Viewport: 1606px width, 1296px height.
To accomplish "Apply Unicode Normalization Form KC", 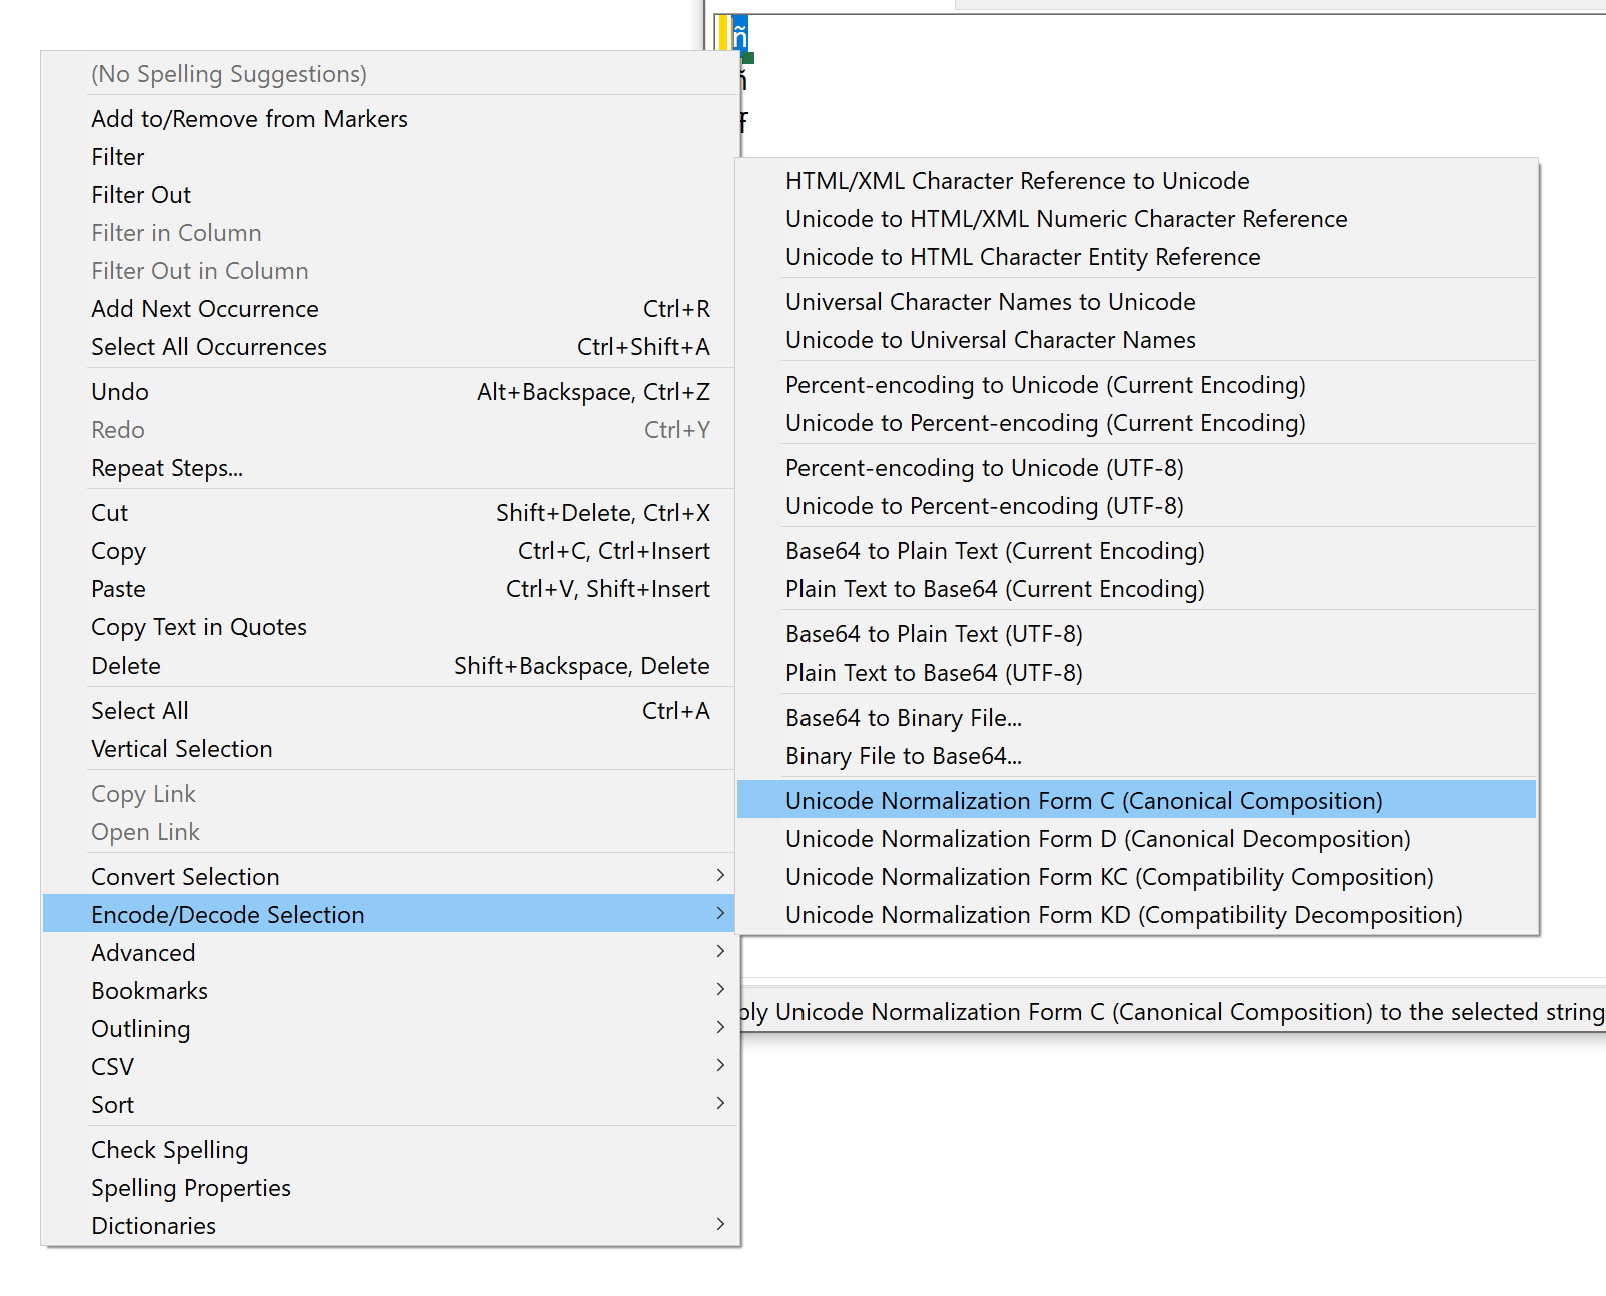I will click(1136, 877).
